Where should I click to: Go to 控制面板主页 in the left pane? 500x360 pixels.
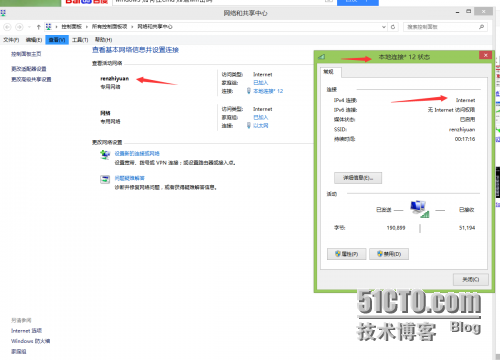tap(26, 54)
